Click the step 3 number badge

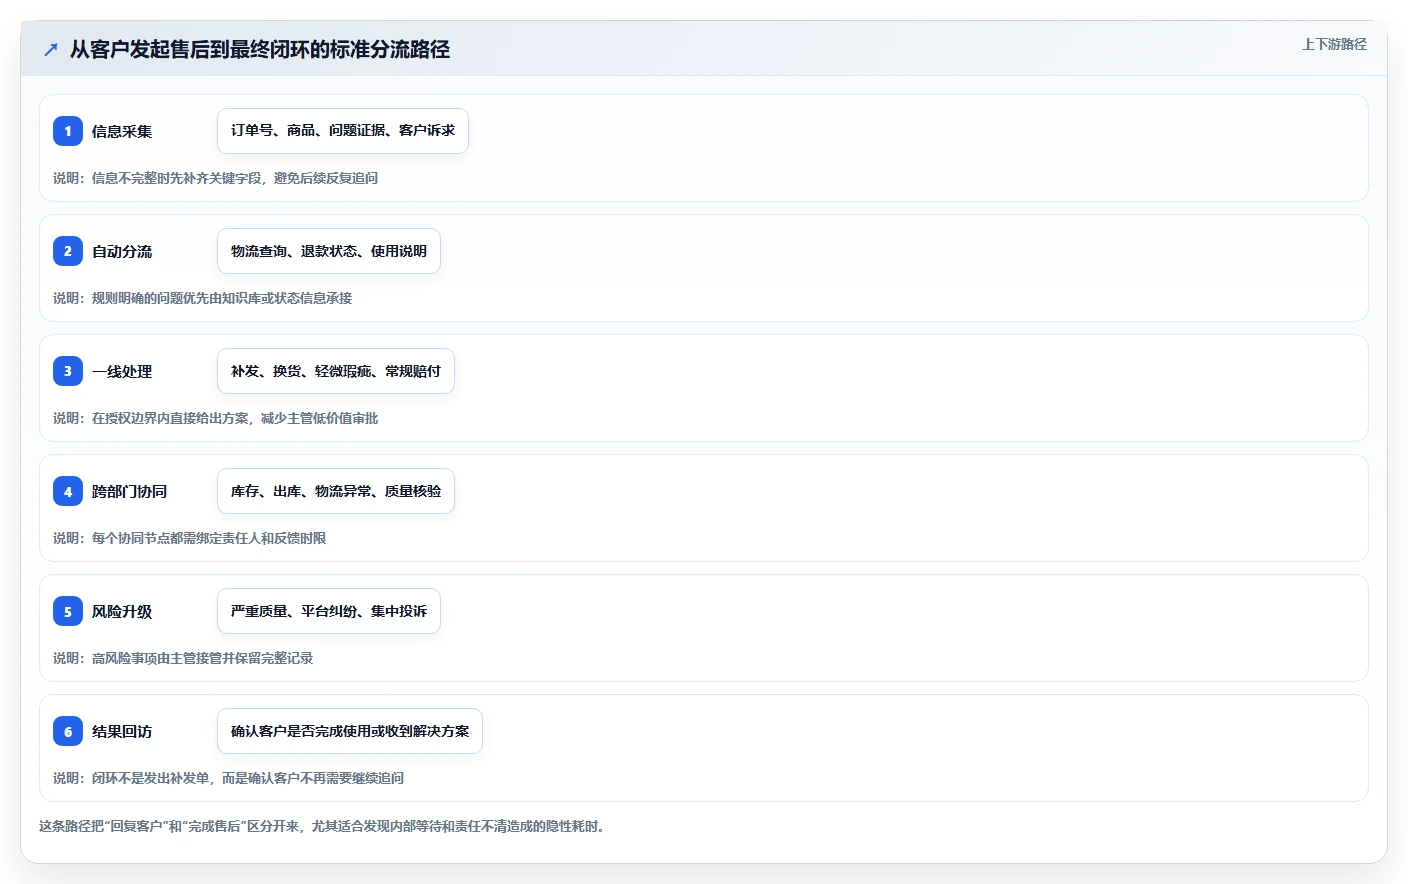click(68, 371)
